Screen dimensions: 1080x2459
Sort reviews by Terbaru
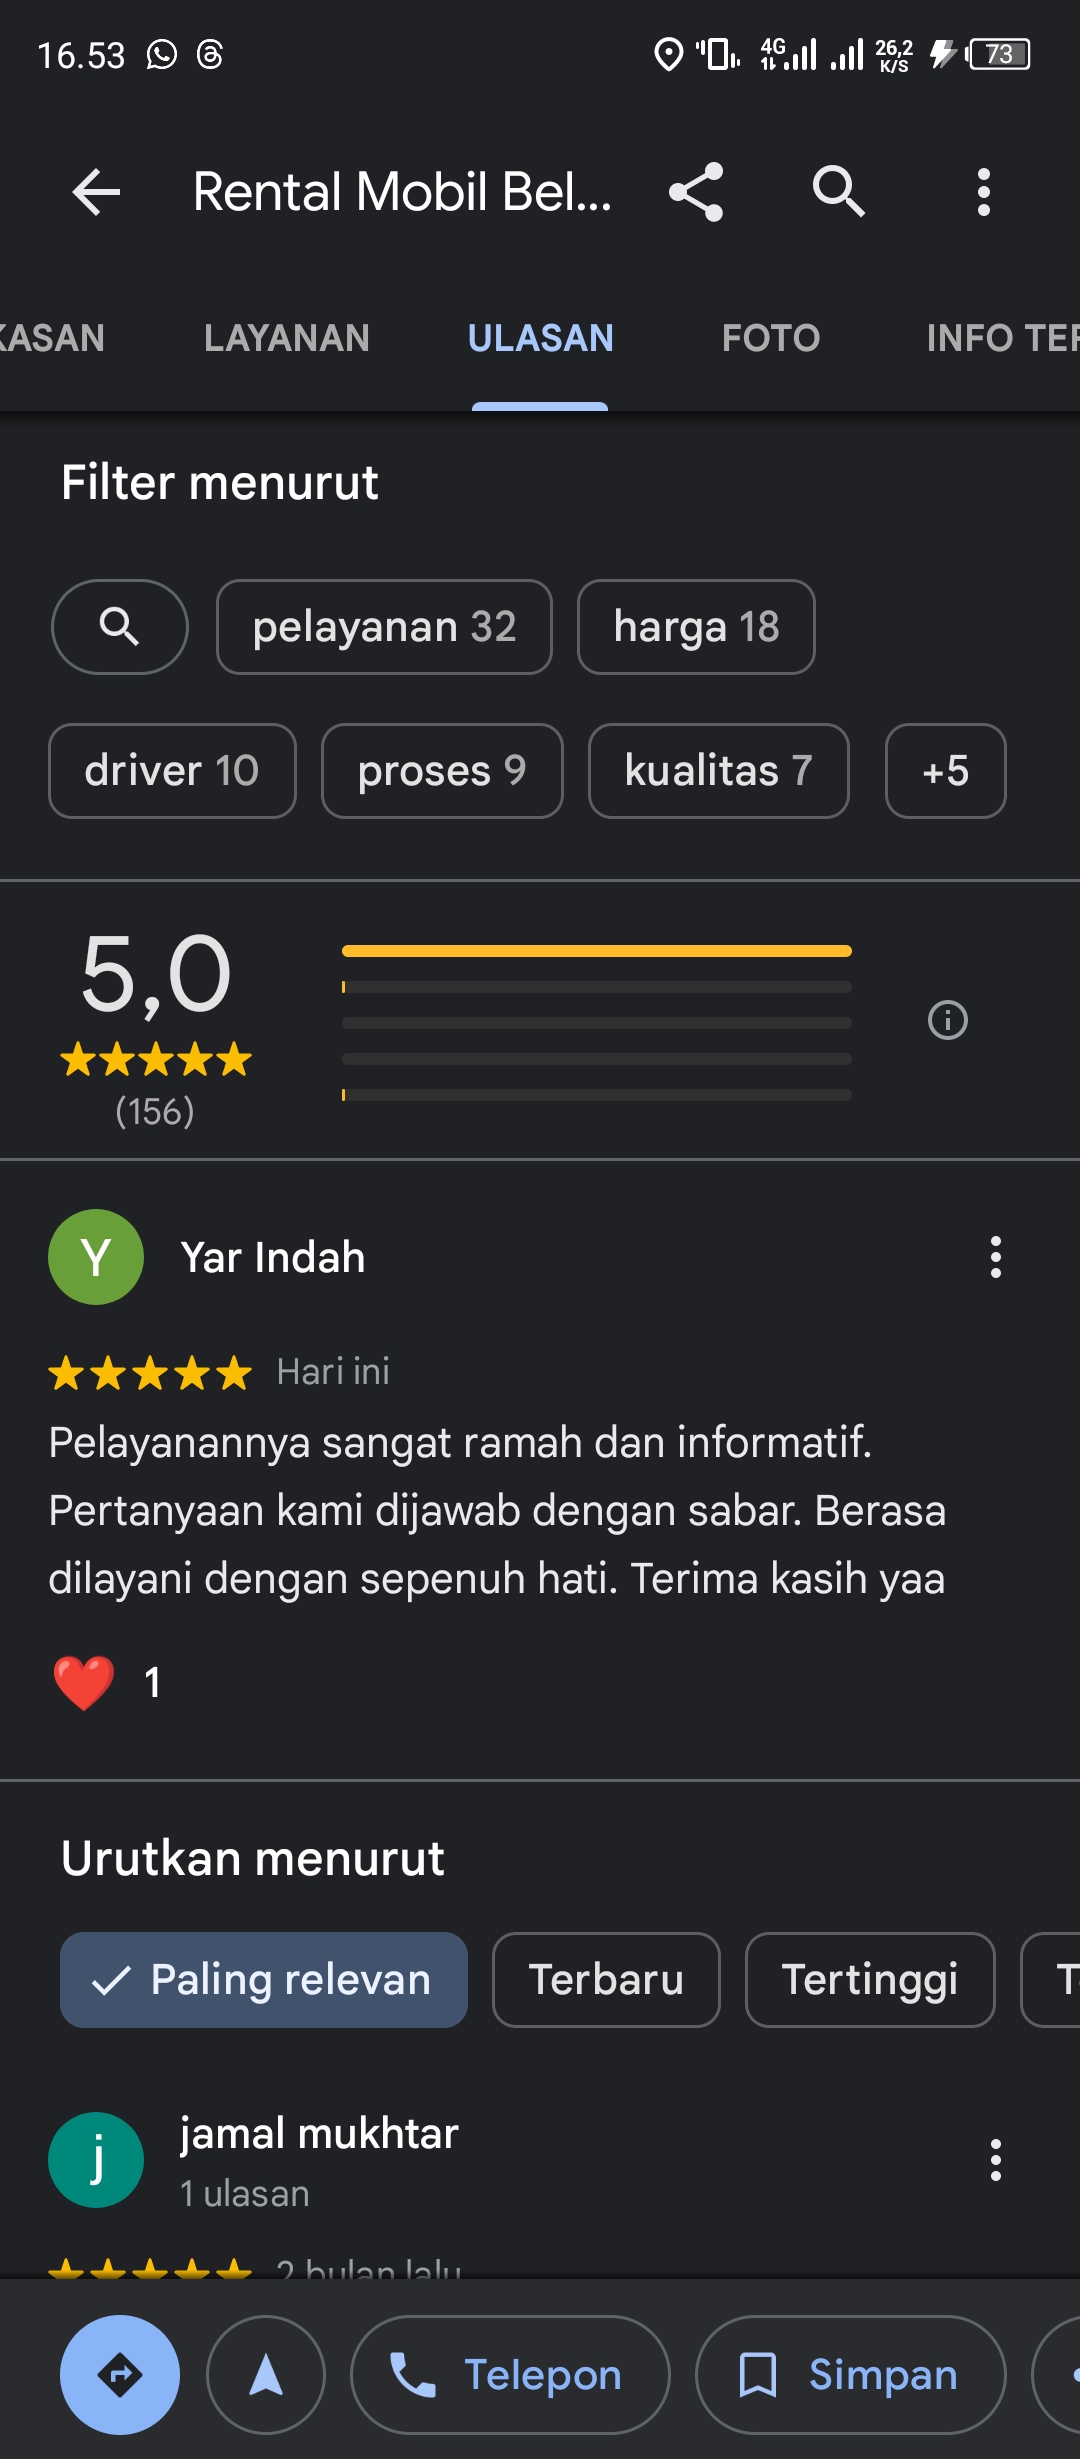click(606, 1979)
